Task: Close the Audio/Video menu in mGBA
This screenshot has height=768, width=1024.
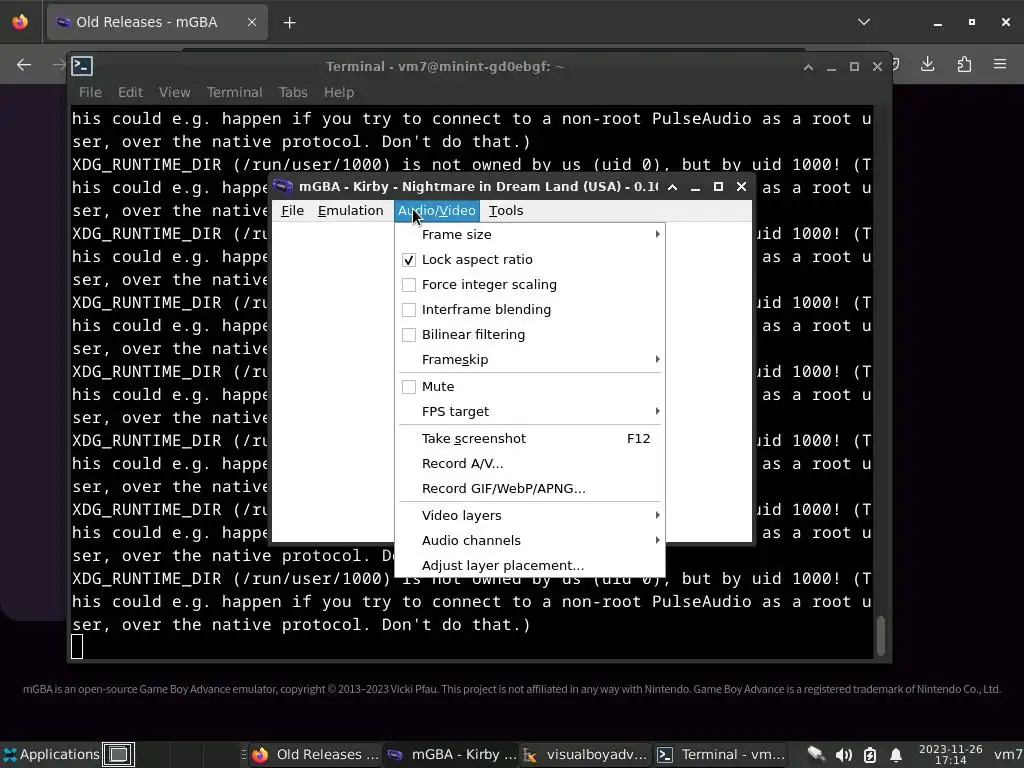Action: (x=437, y=210)
